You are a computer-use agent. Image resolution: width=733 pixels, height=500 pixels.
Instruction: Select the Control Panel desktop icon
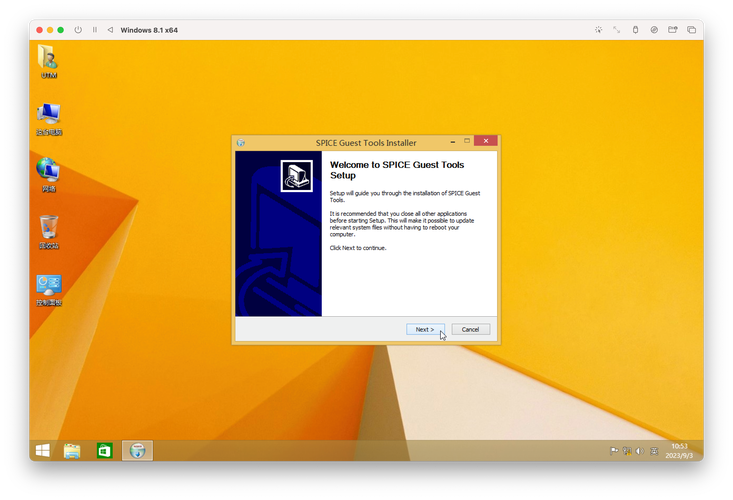49,290
